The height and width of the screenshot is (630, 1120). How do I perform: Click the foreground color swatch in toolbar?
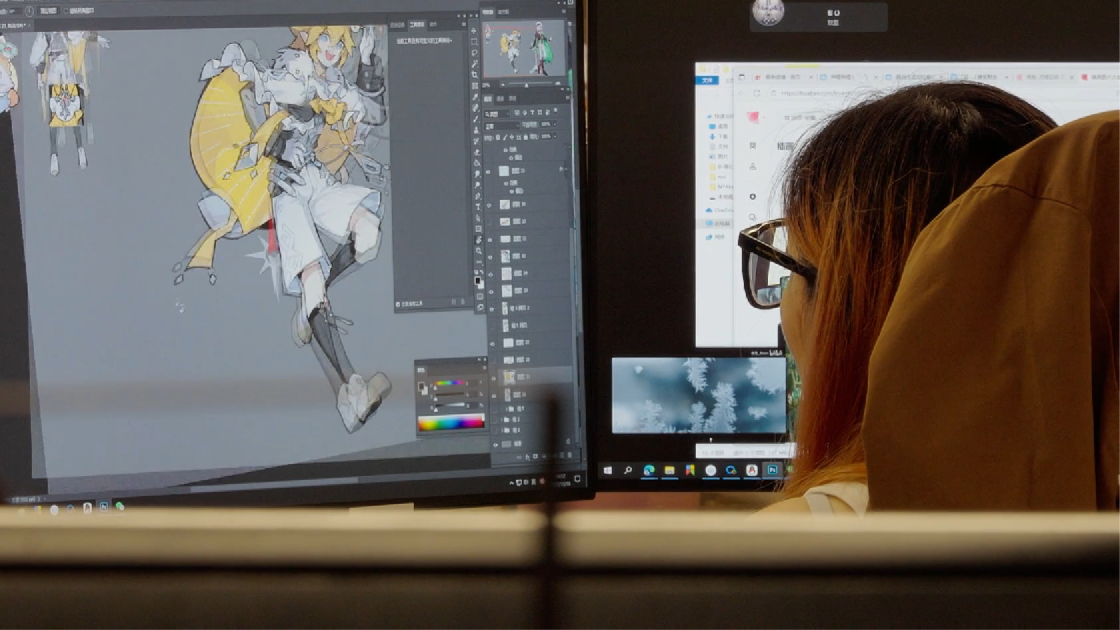[477, 281]
